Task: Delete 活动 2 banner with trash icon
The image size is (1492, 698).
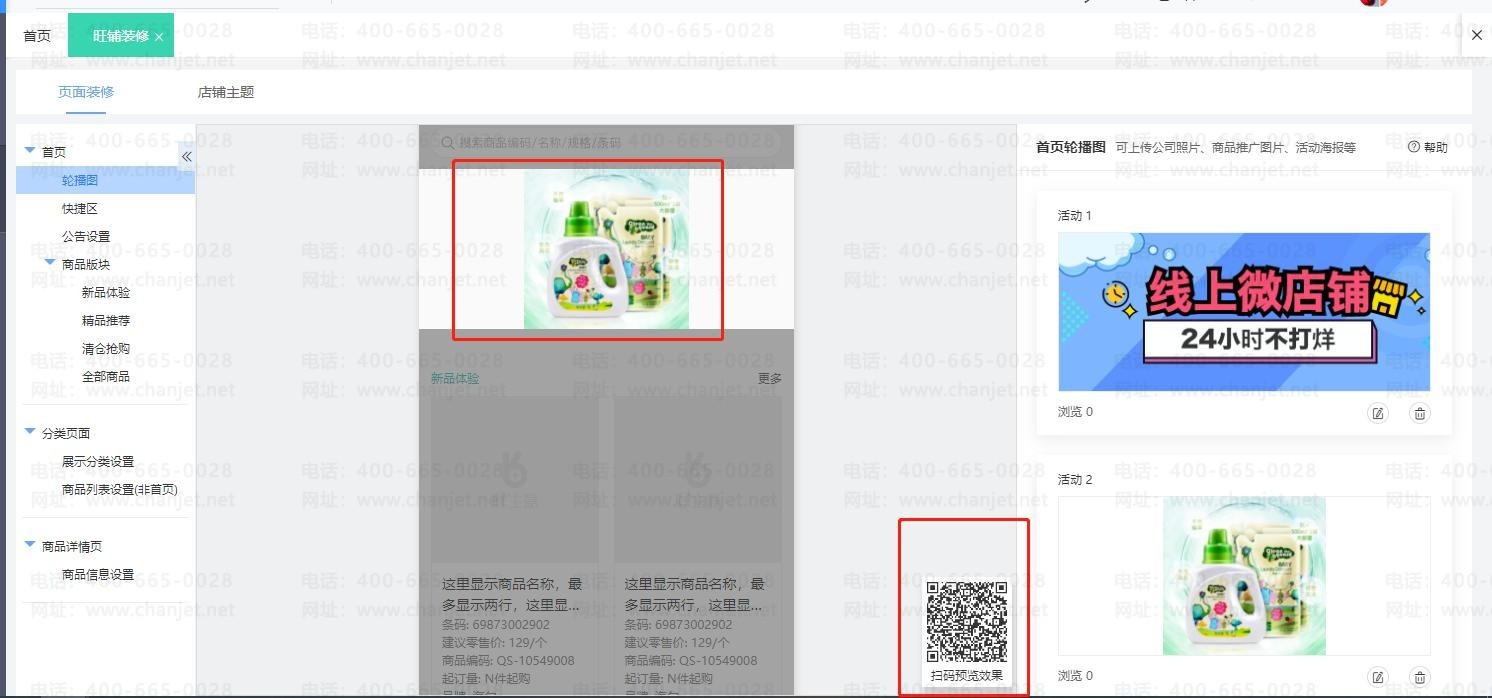Action: pyautogui.click(x=1419, y=677)
